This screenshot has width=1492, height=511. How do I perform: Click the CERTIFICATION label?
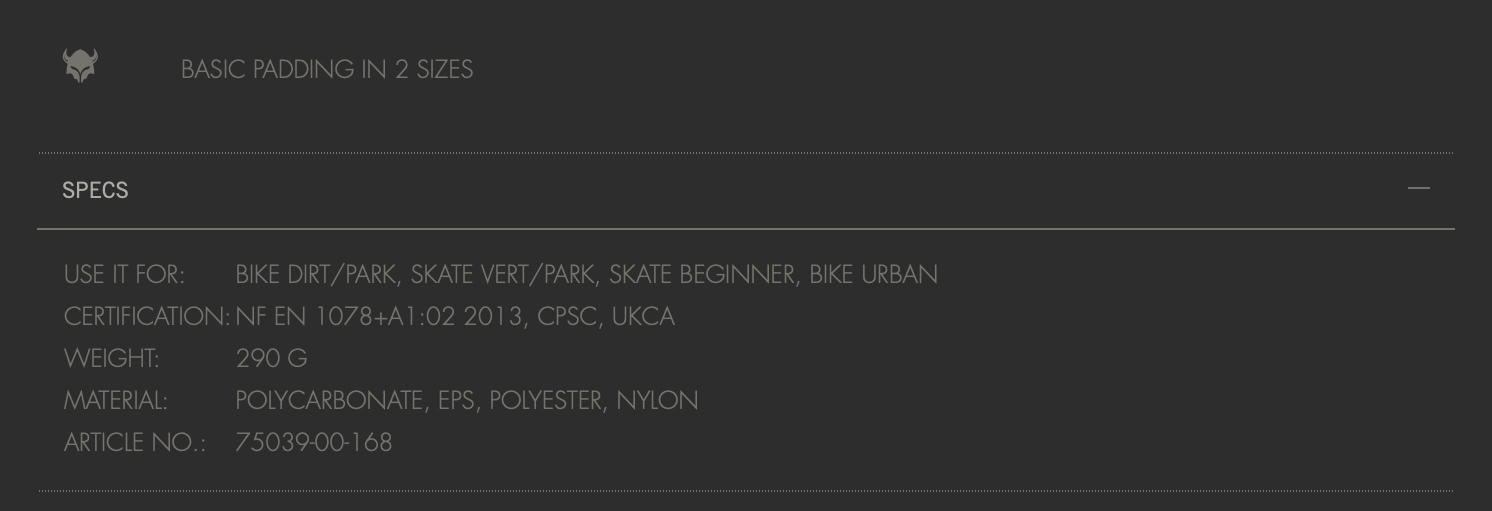pos(147,316)
